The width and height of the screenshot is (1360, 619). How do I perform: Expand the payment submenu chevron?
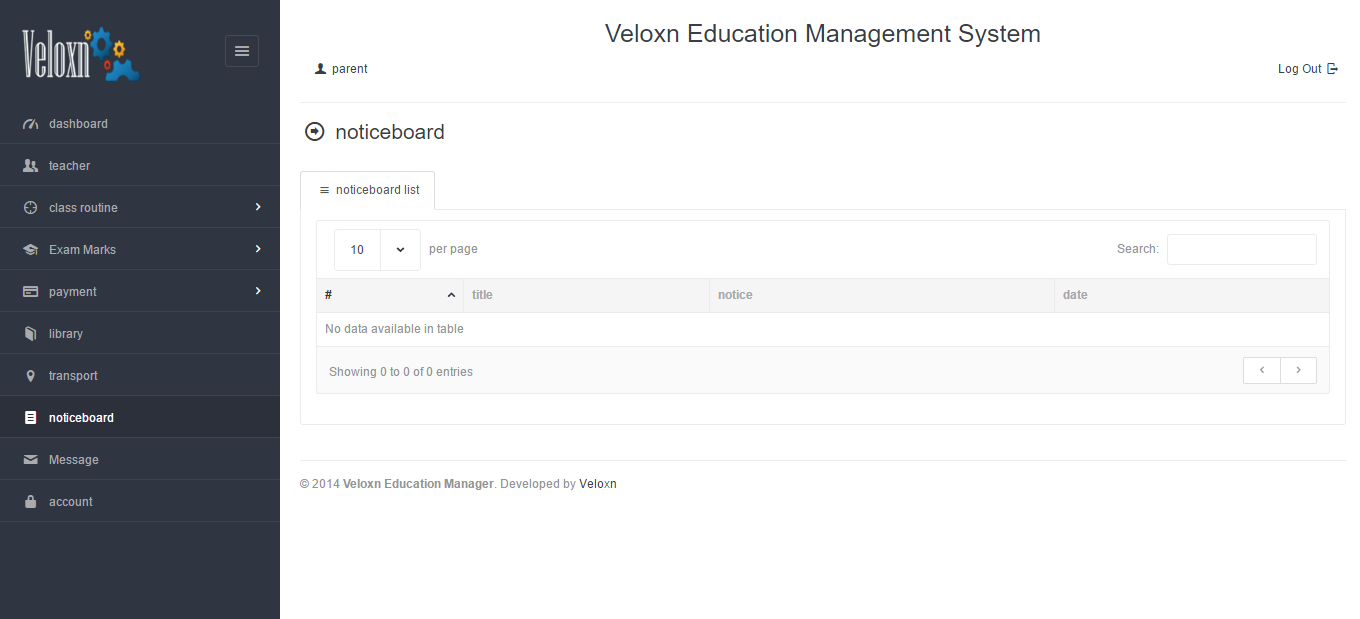(x=258, y=291)
